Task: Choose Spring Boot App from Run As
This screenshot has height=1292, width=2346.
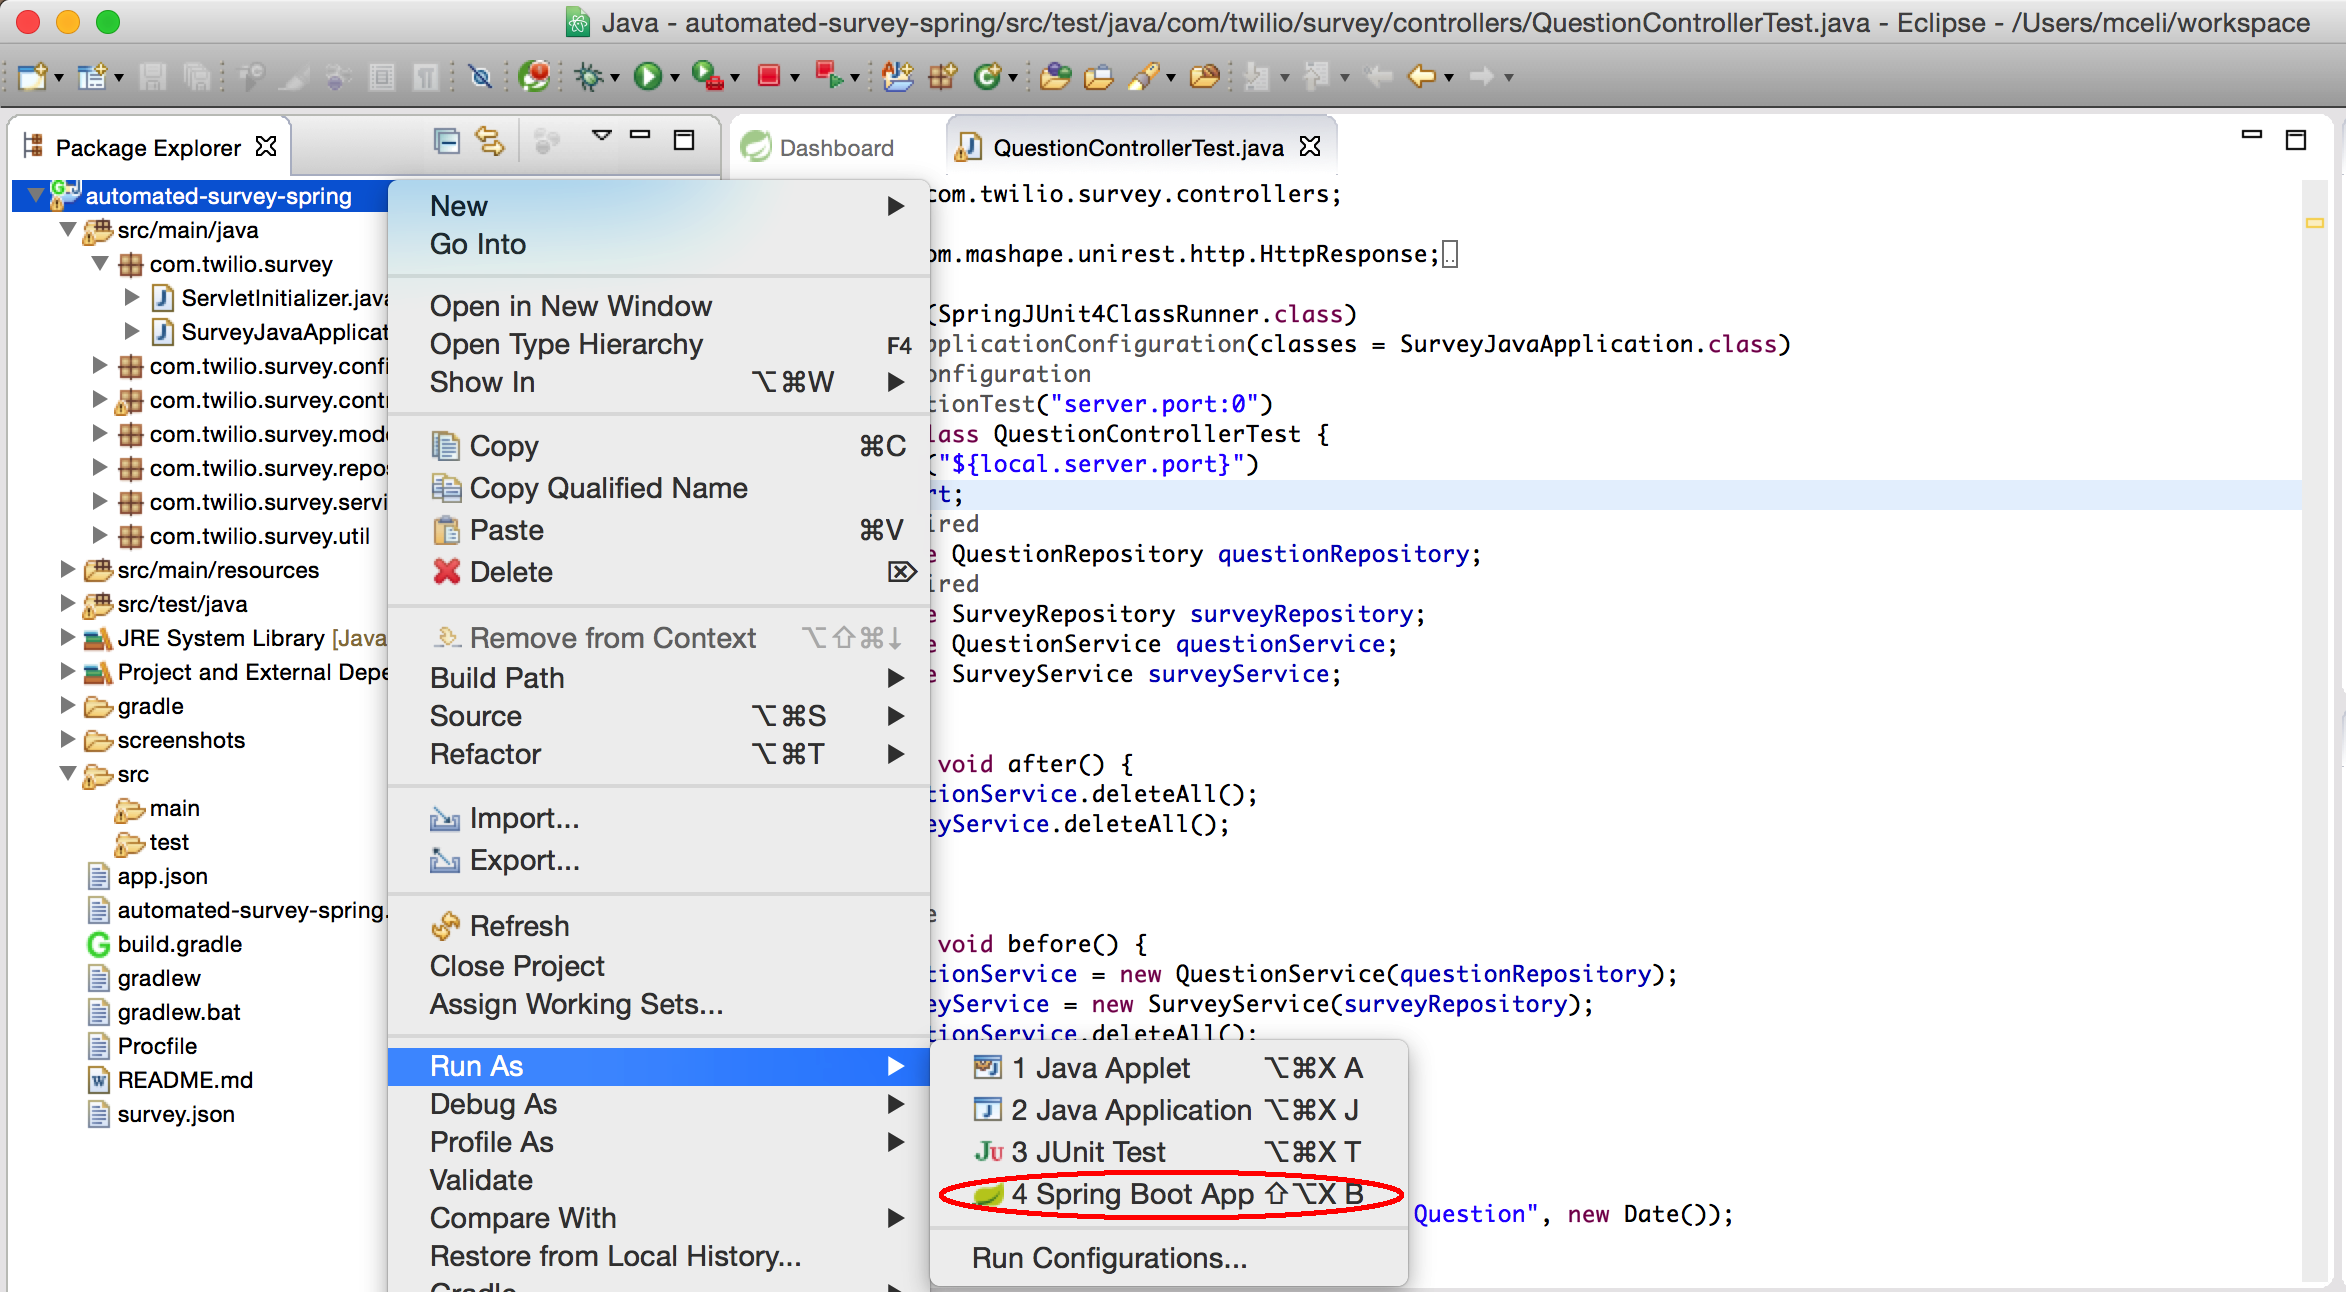Action: pos(1169,1194)
